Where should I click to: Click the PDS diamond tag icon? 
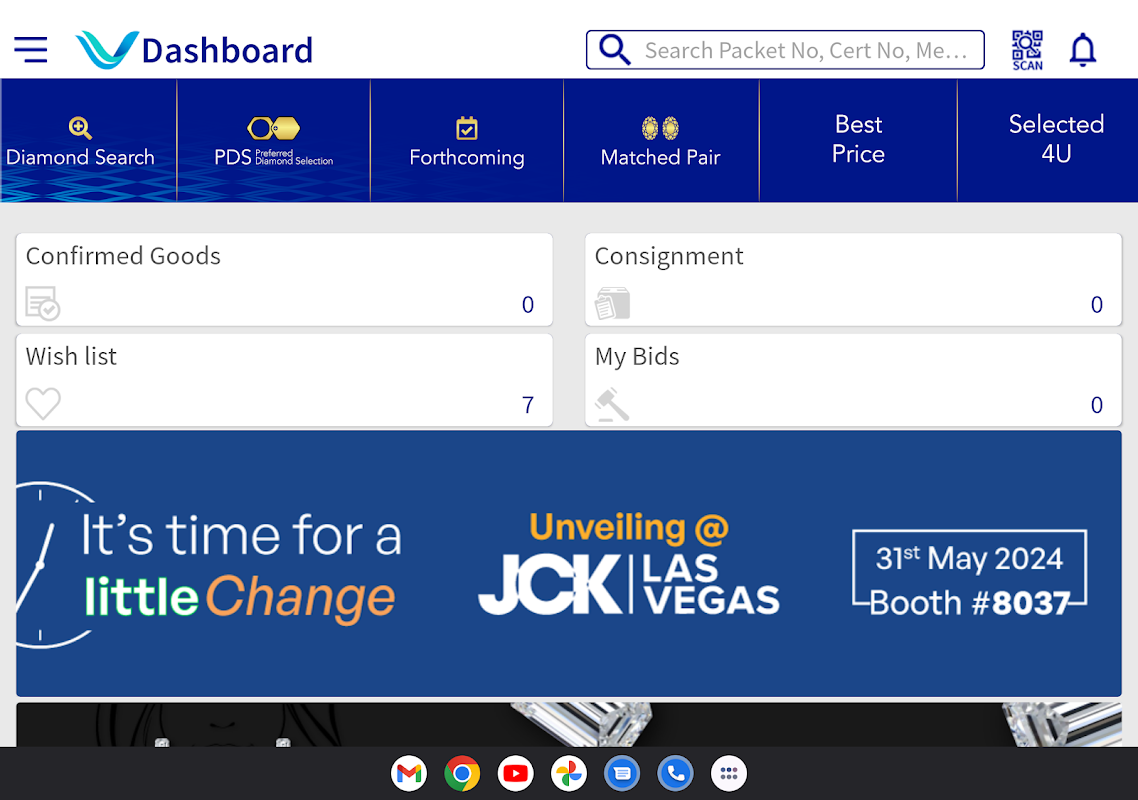point(273,128)
